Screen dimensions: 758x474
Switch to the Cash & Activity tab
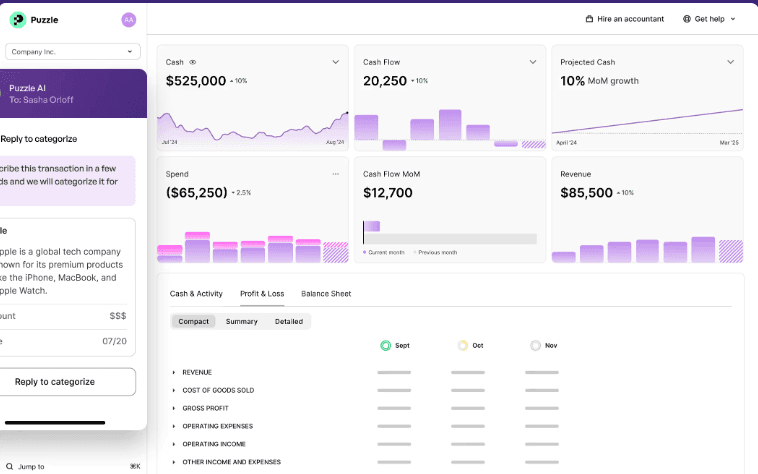click(x=196, y=294)
